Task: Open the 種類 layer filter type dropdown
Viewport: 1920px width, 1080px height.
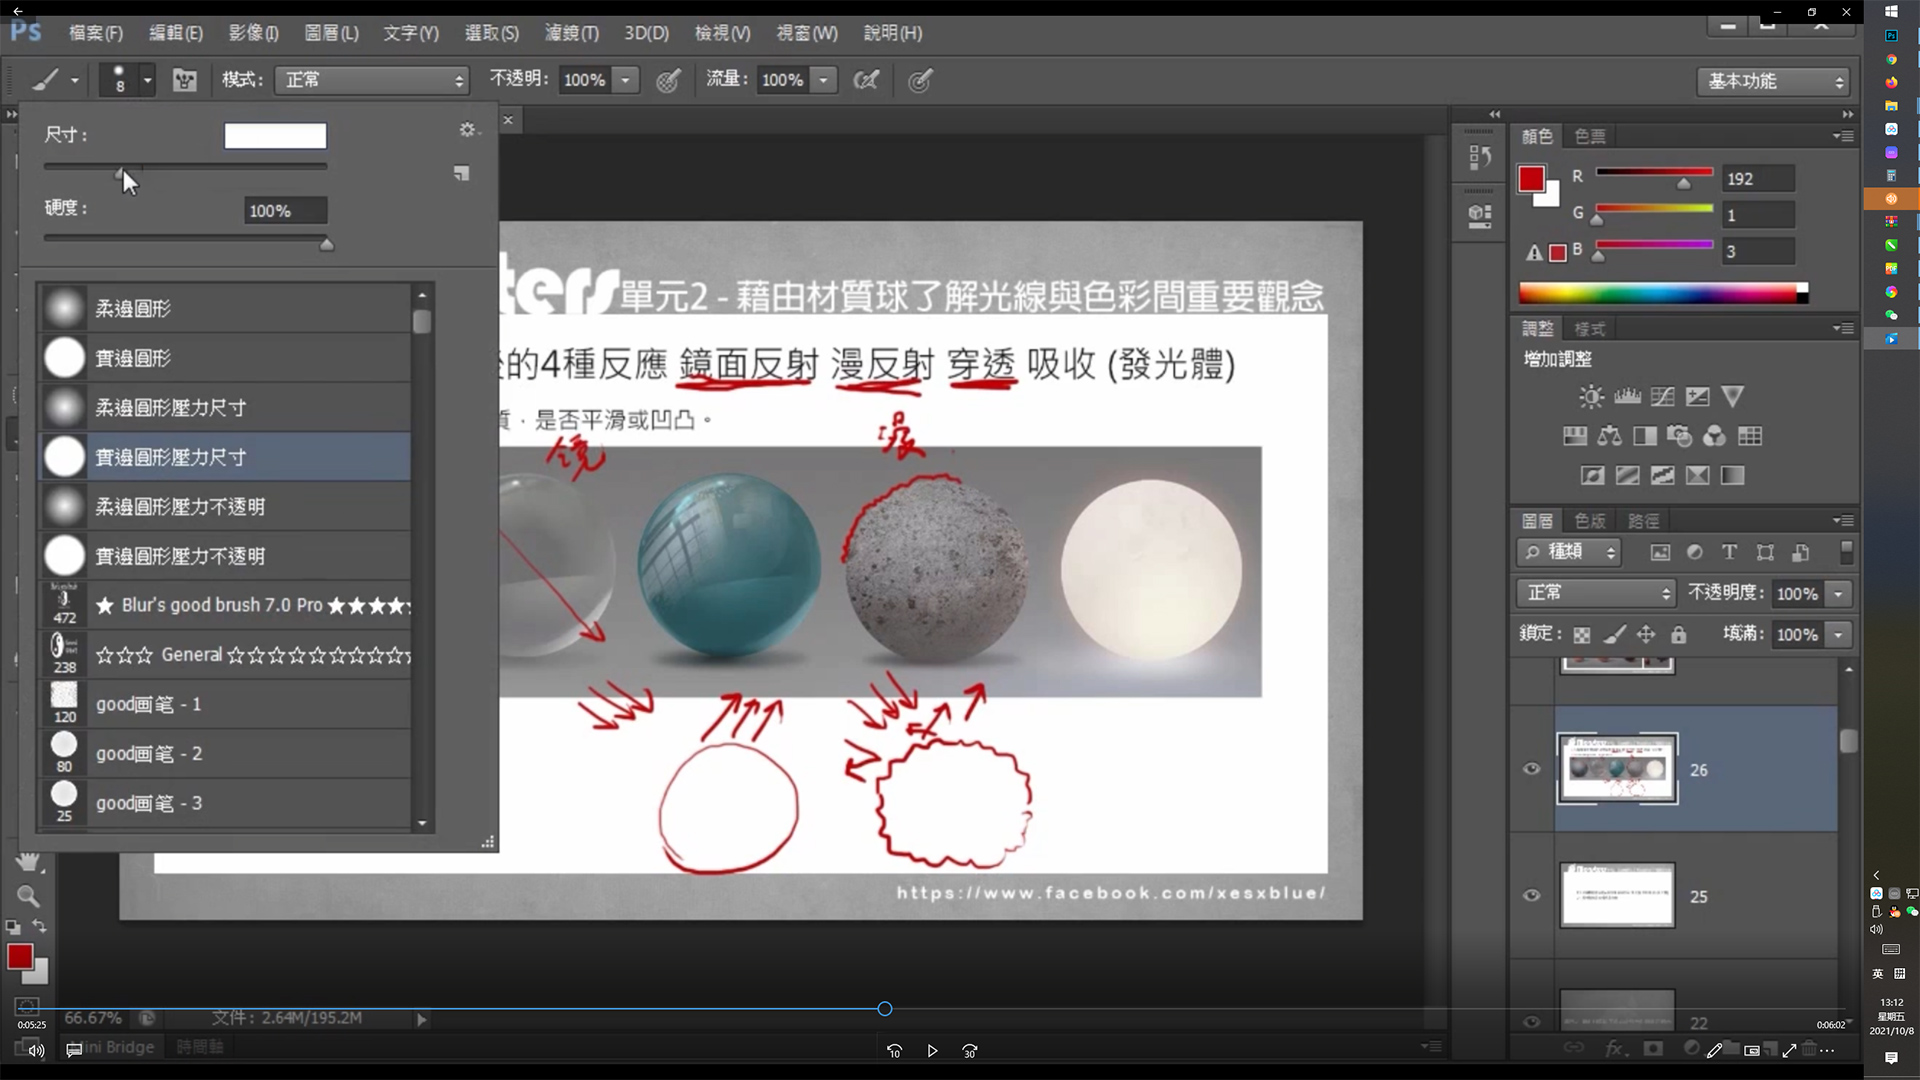Action: [x=1569, y=552]
